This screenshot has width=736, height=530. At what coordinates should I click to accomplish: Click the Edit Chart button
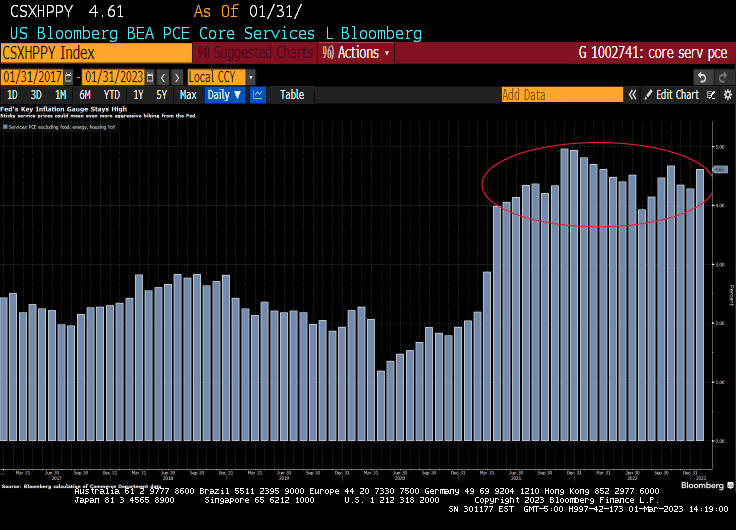click(x=670, y=95)
